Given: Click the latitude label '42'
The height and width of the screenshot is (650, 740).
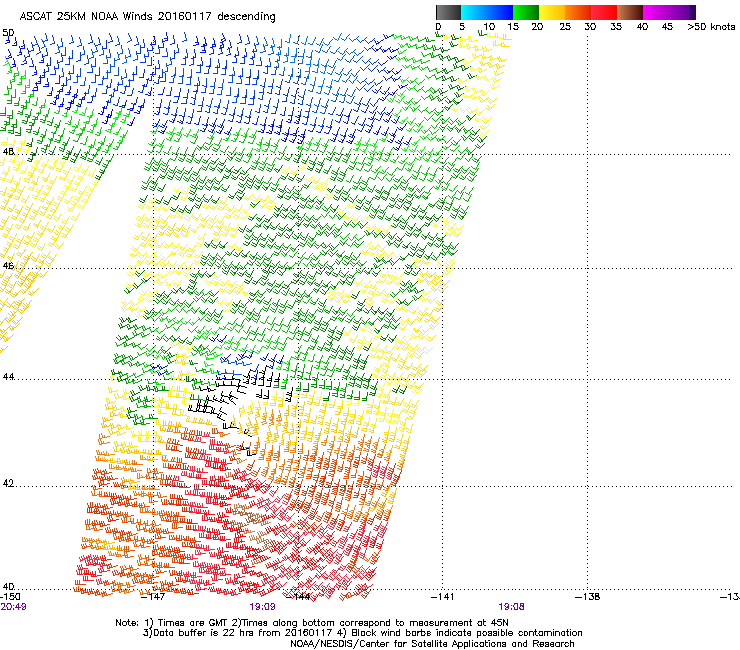Looking at the screenshot, I should click(8, 483).
